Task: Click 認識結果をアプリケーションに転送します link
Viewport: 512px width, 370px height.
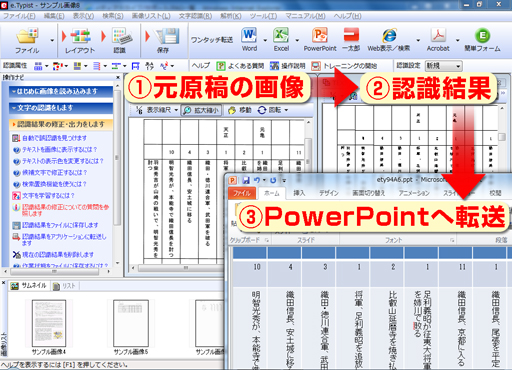Action: pos(64,239)
